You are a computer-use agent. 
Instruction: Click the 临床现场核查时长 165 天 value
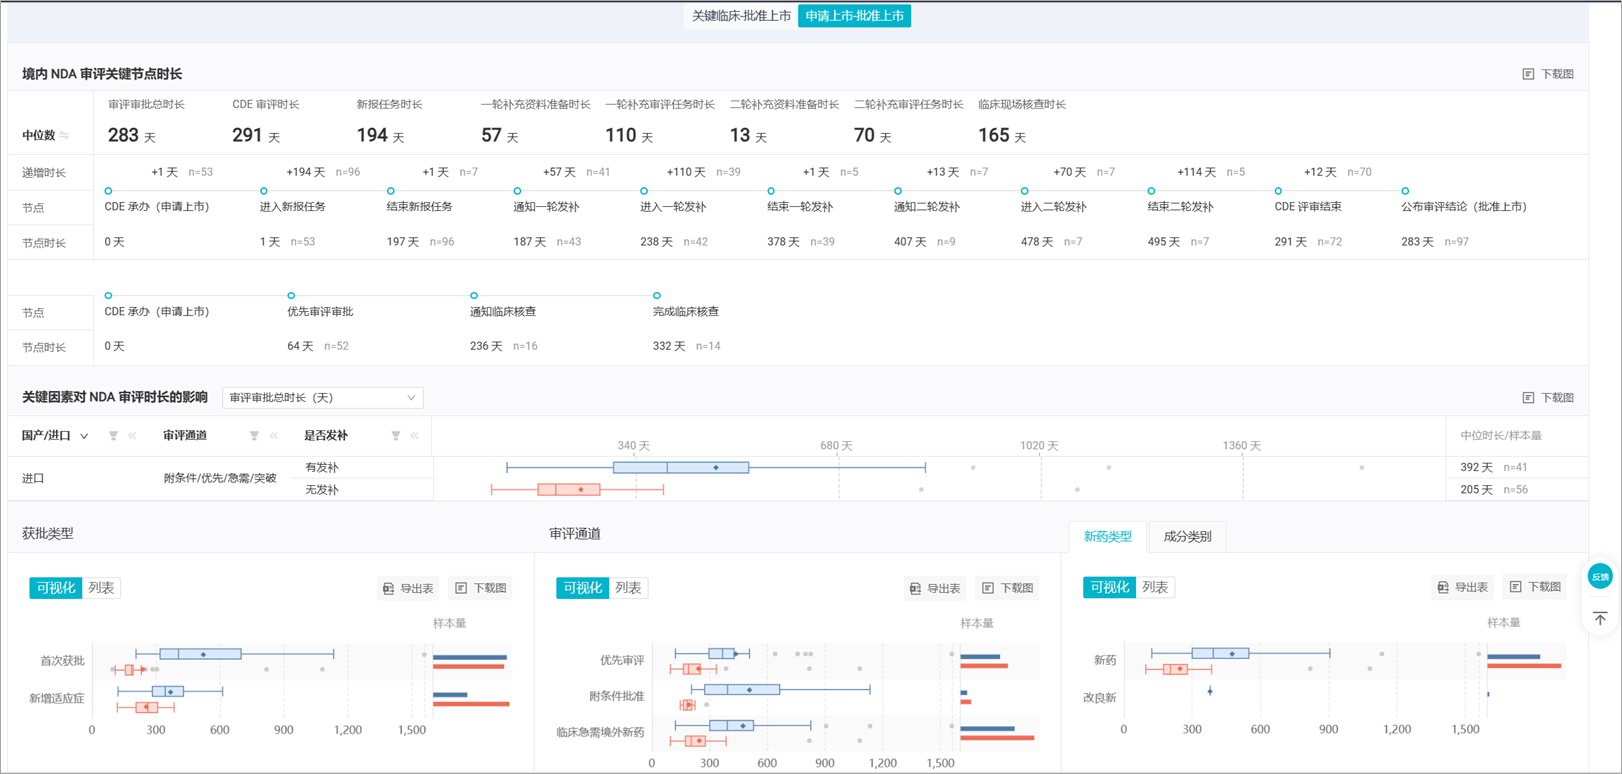point(1002,135)
